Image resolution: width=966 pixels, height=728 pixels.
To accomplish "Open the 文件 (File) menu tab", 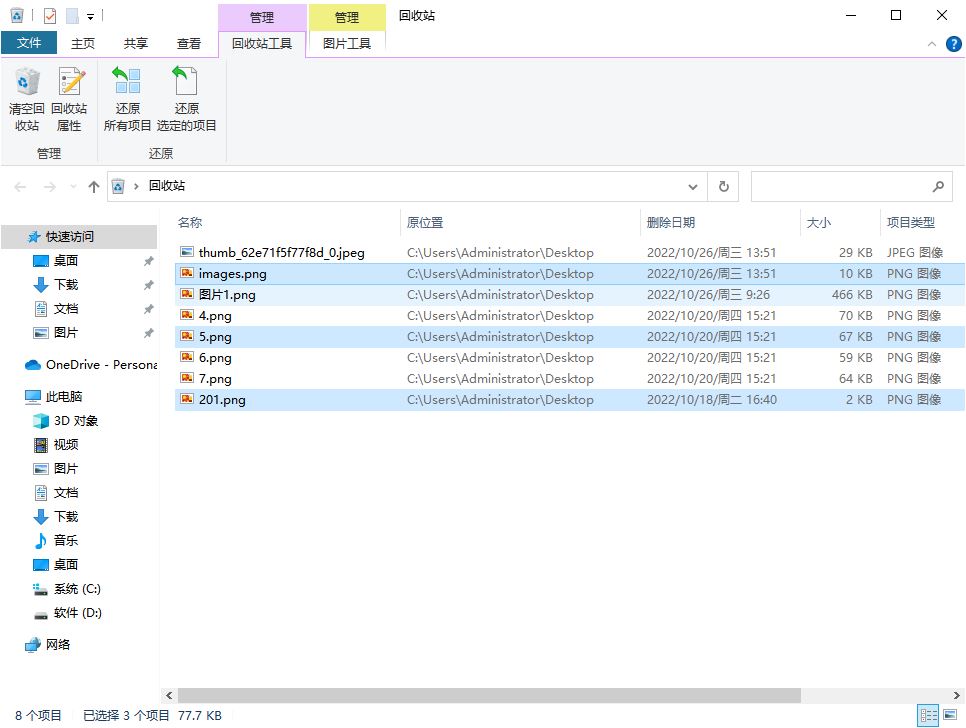I will (x=29, y=43).
